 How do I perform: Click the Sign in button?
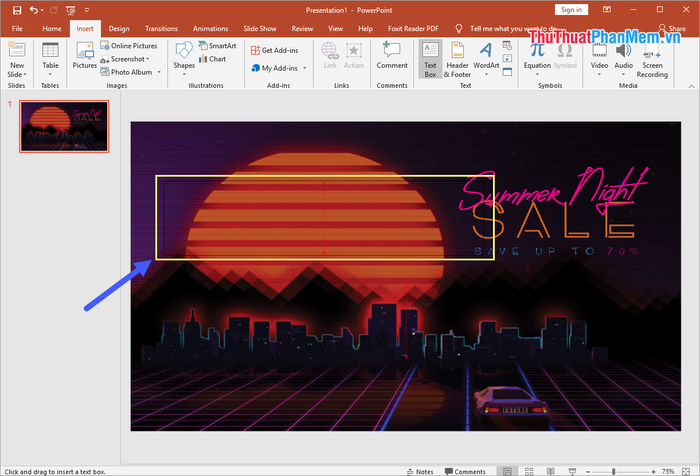tap(571, 9)
